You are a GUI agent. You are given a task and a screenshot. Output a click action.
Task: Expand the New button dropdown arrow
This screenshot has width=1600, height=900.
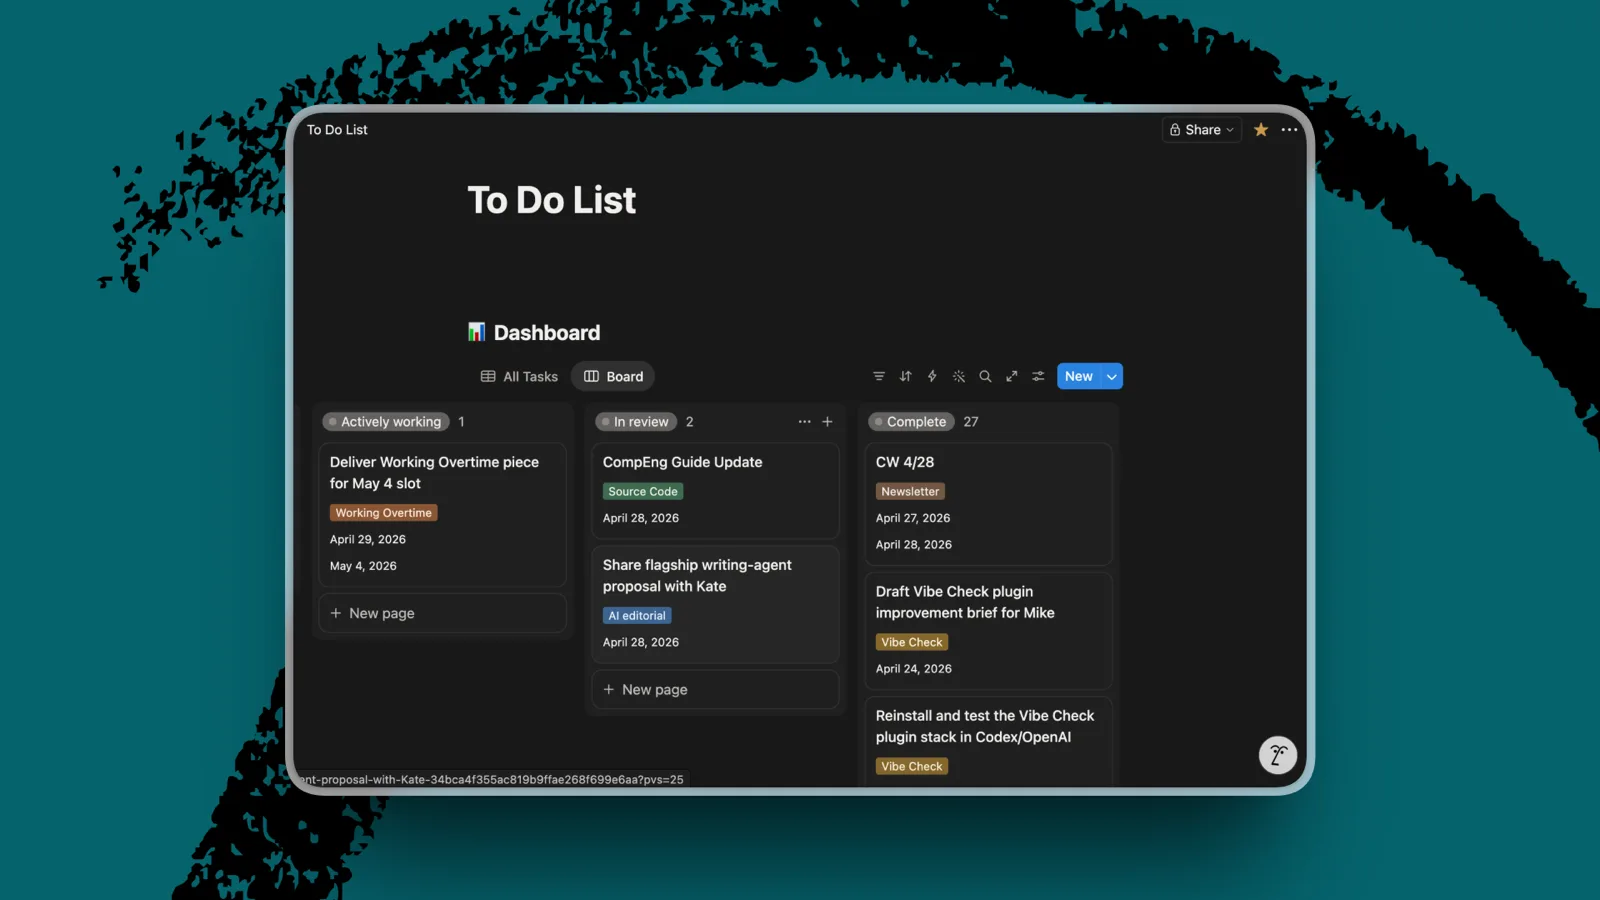1112,376
